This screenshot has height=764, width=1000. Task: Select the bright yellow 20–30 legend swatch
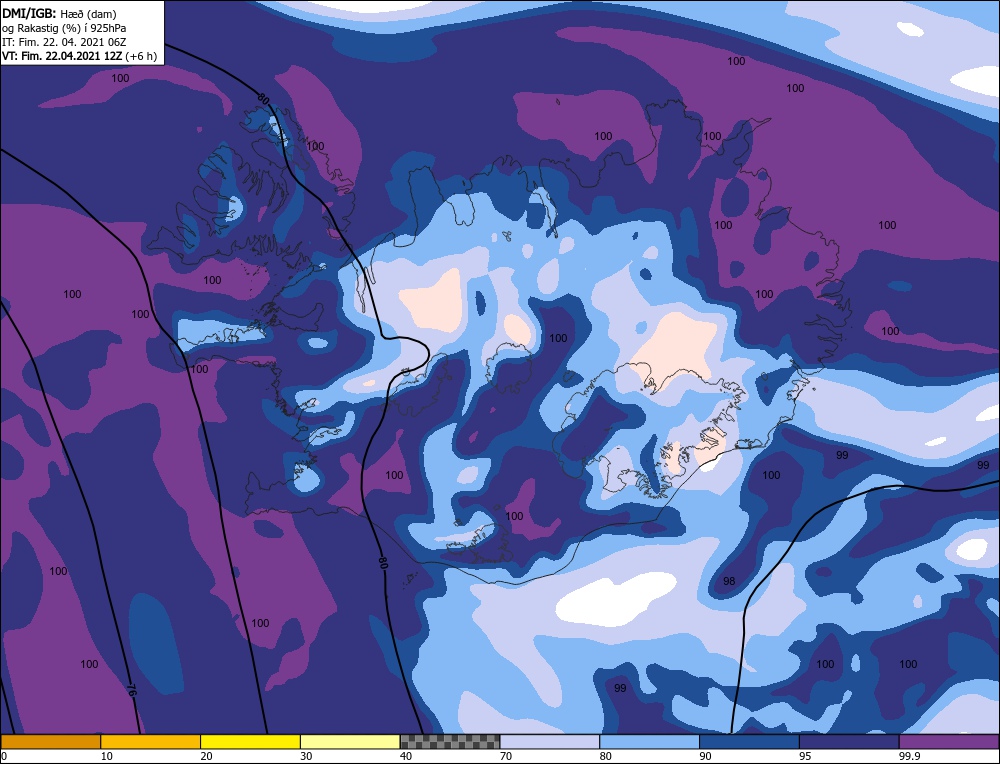click(250, 742)
